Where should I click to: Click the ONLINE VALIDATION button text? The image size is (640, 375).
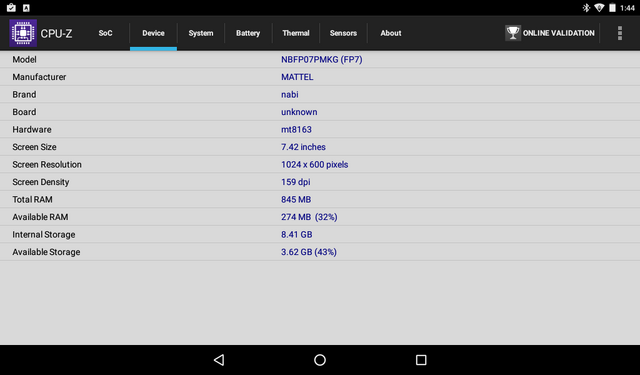click(x=559, y=33)
